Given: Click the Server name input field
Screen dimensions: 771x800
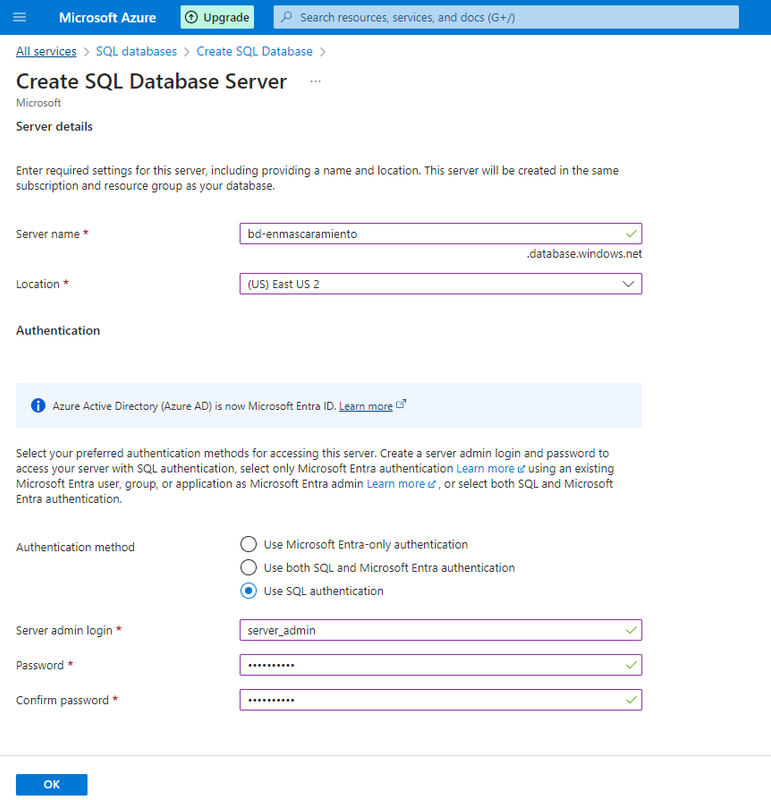Looking at the screenshot, I should pyautogui.click(x=441, y=234).
